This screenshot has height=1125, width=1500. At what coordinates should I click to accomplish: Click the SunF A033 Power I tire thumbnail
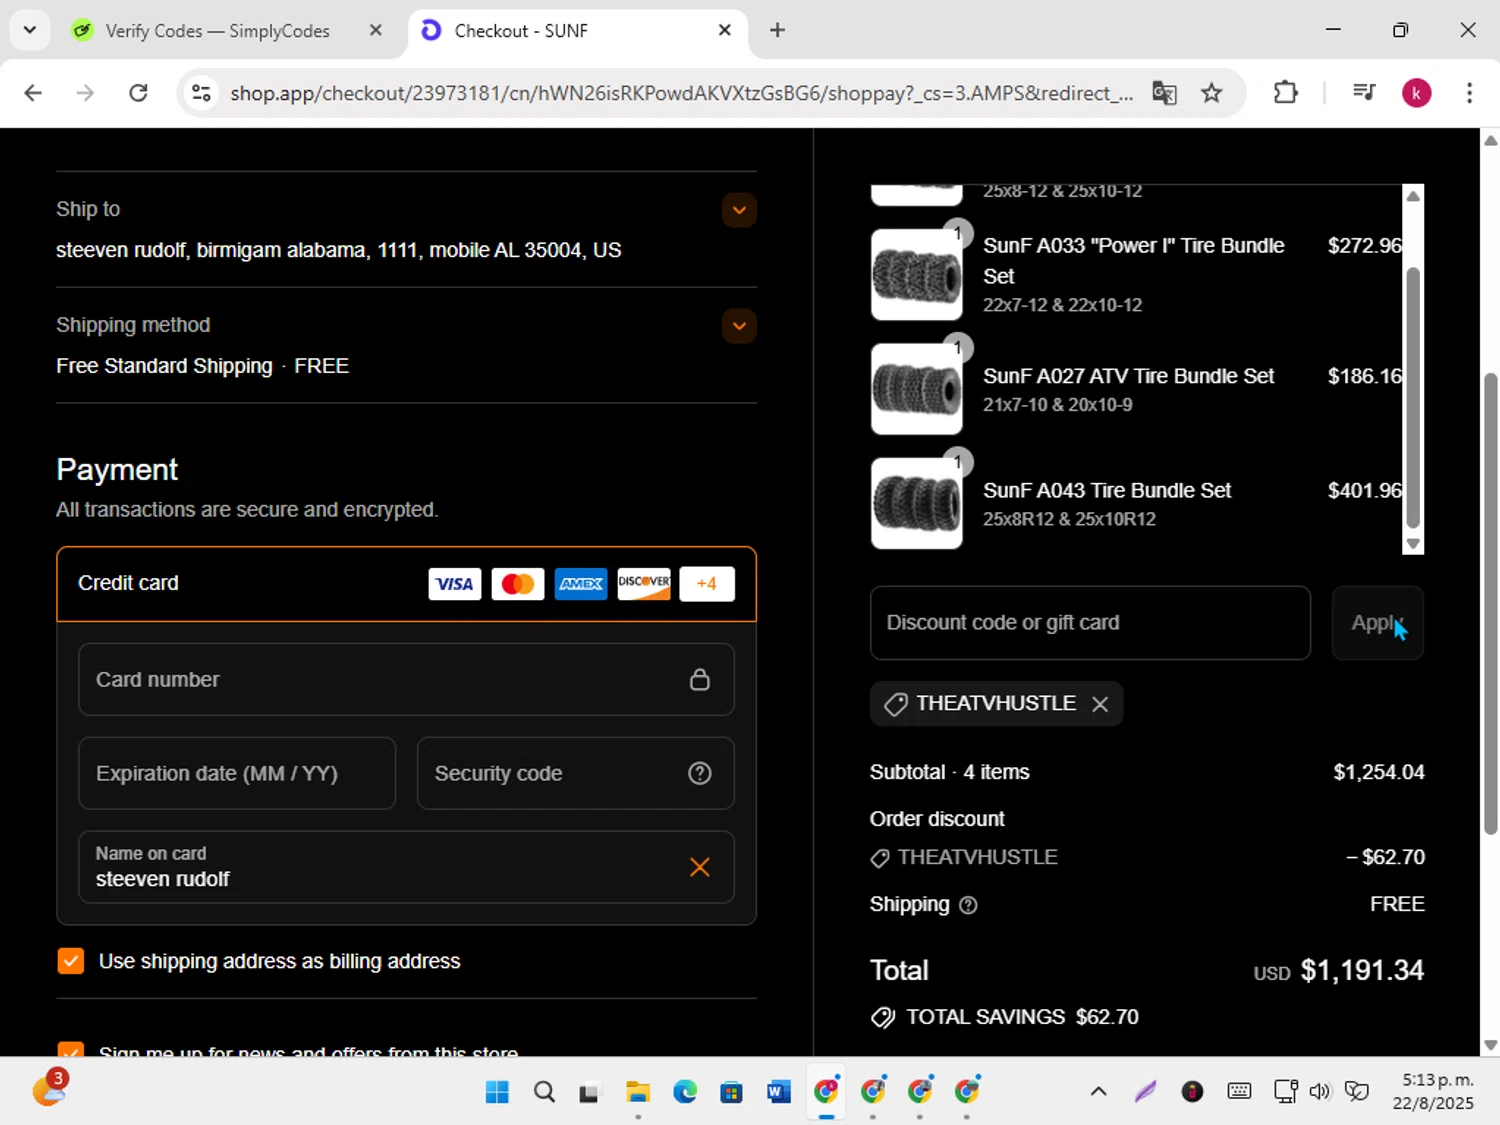point(917,275)
